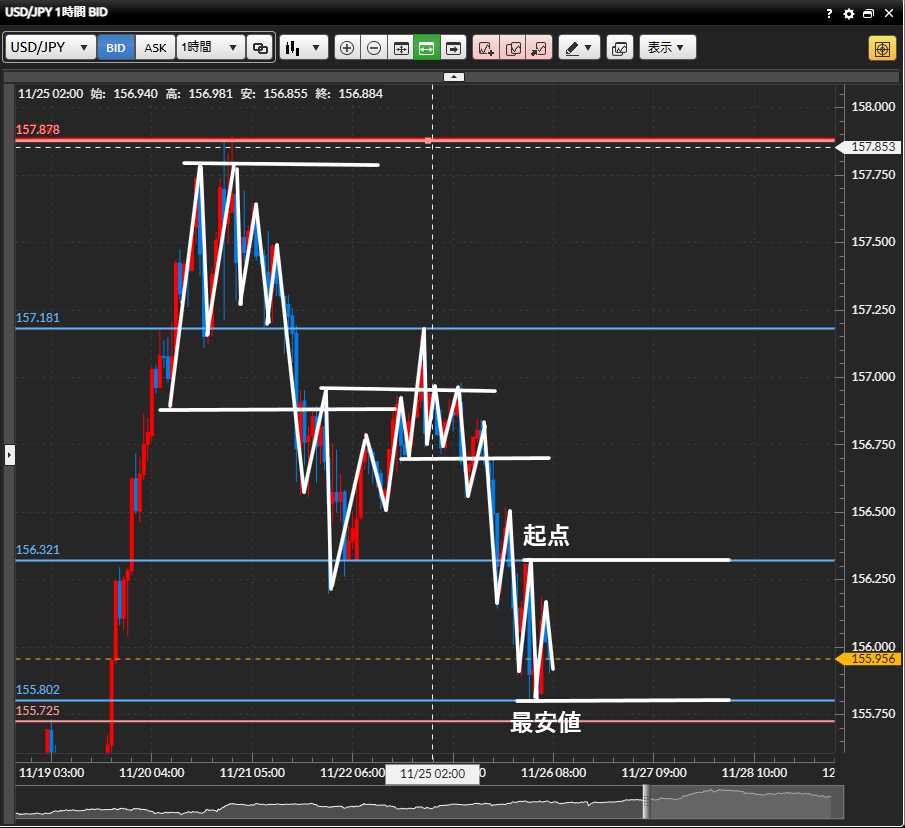Switch price display to ASK

pyautogui.click(x=155, y=48)
